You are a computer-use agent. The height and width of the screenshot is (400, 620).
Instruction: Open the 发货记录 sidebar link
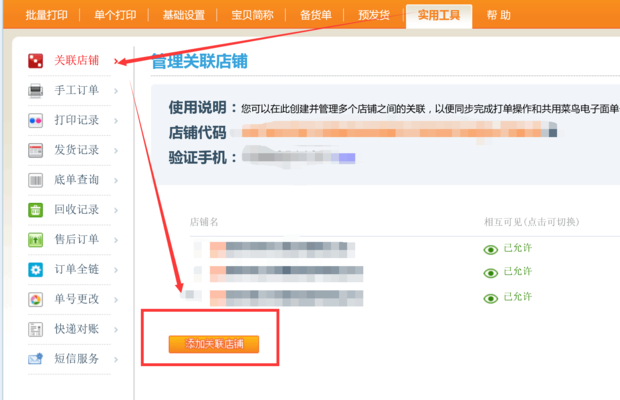77,150
